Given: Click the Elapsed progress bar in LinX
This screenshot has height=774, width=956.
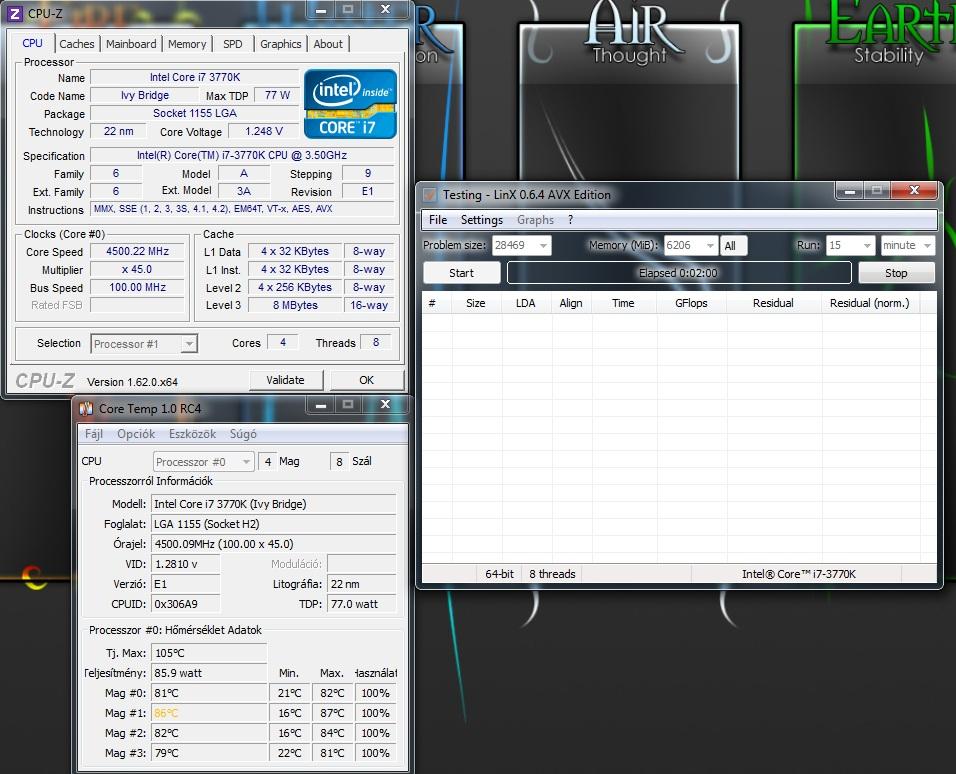Looking at the screenshot, I should pos(679,273).
